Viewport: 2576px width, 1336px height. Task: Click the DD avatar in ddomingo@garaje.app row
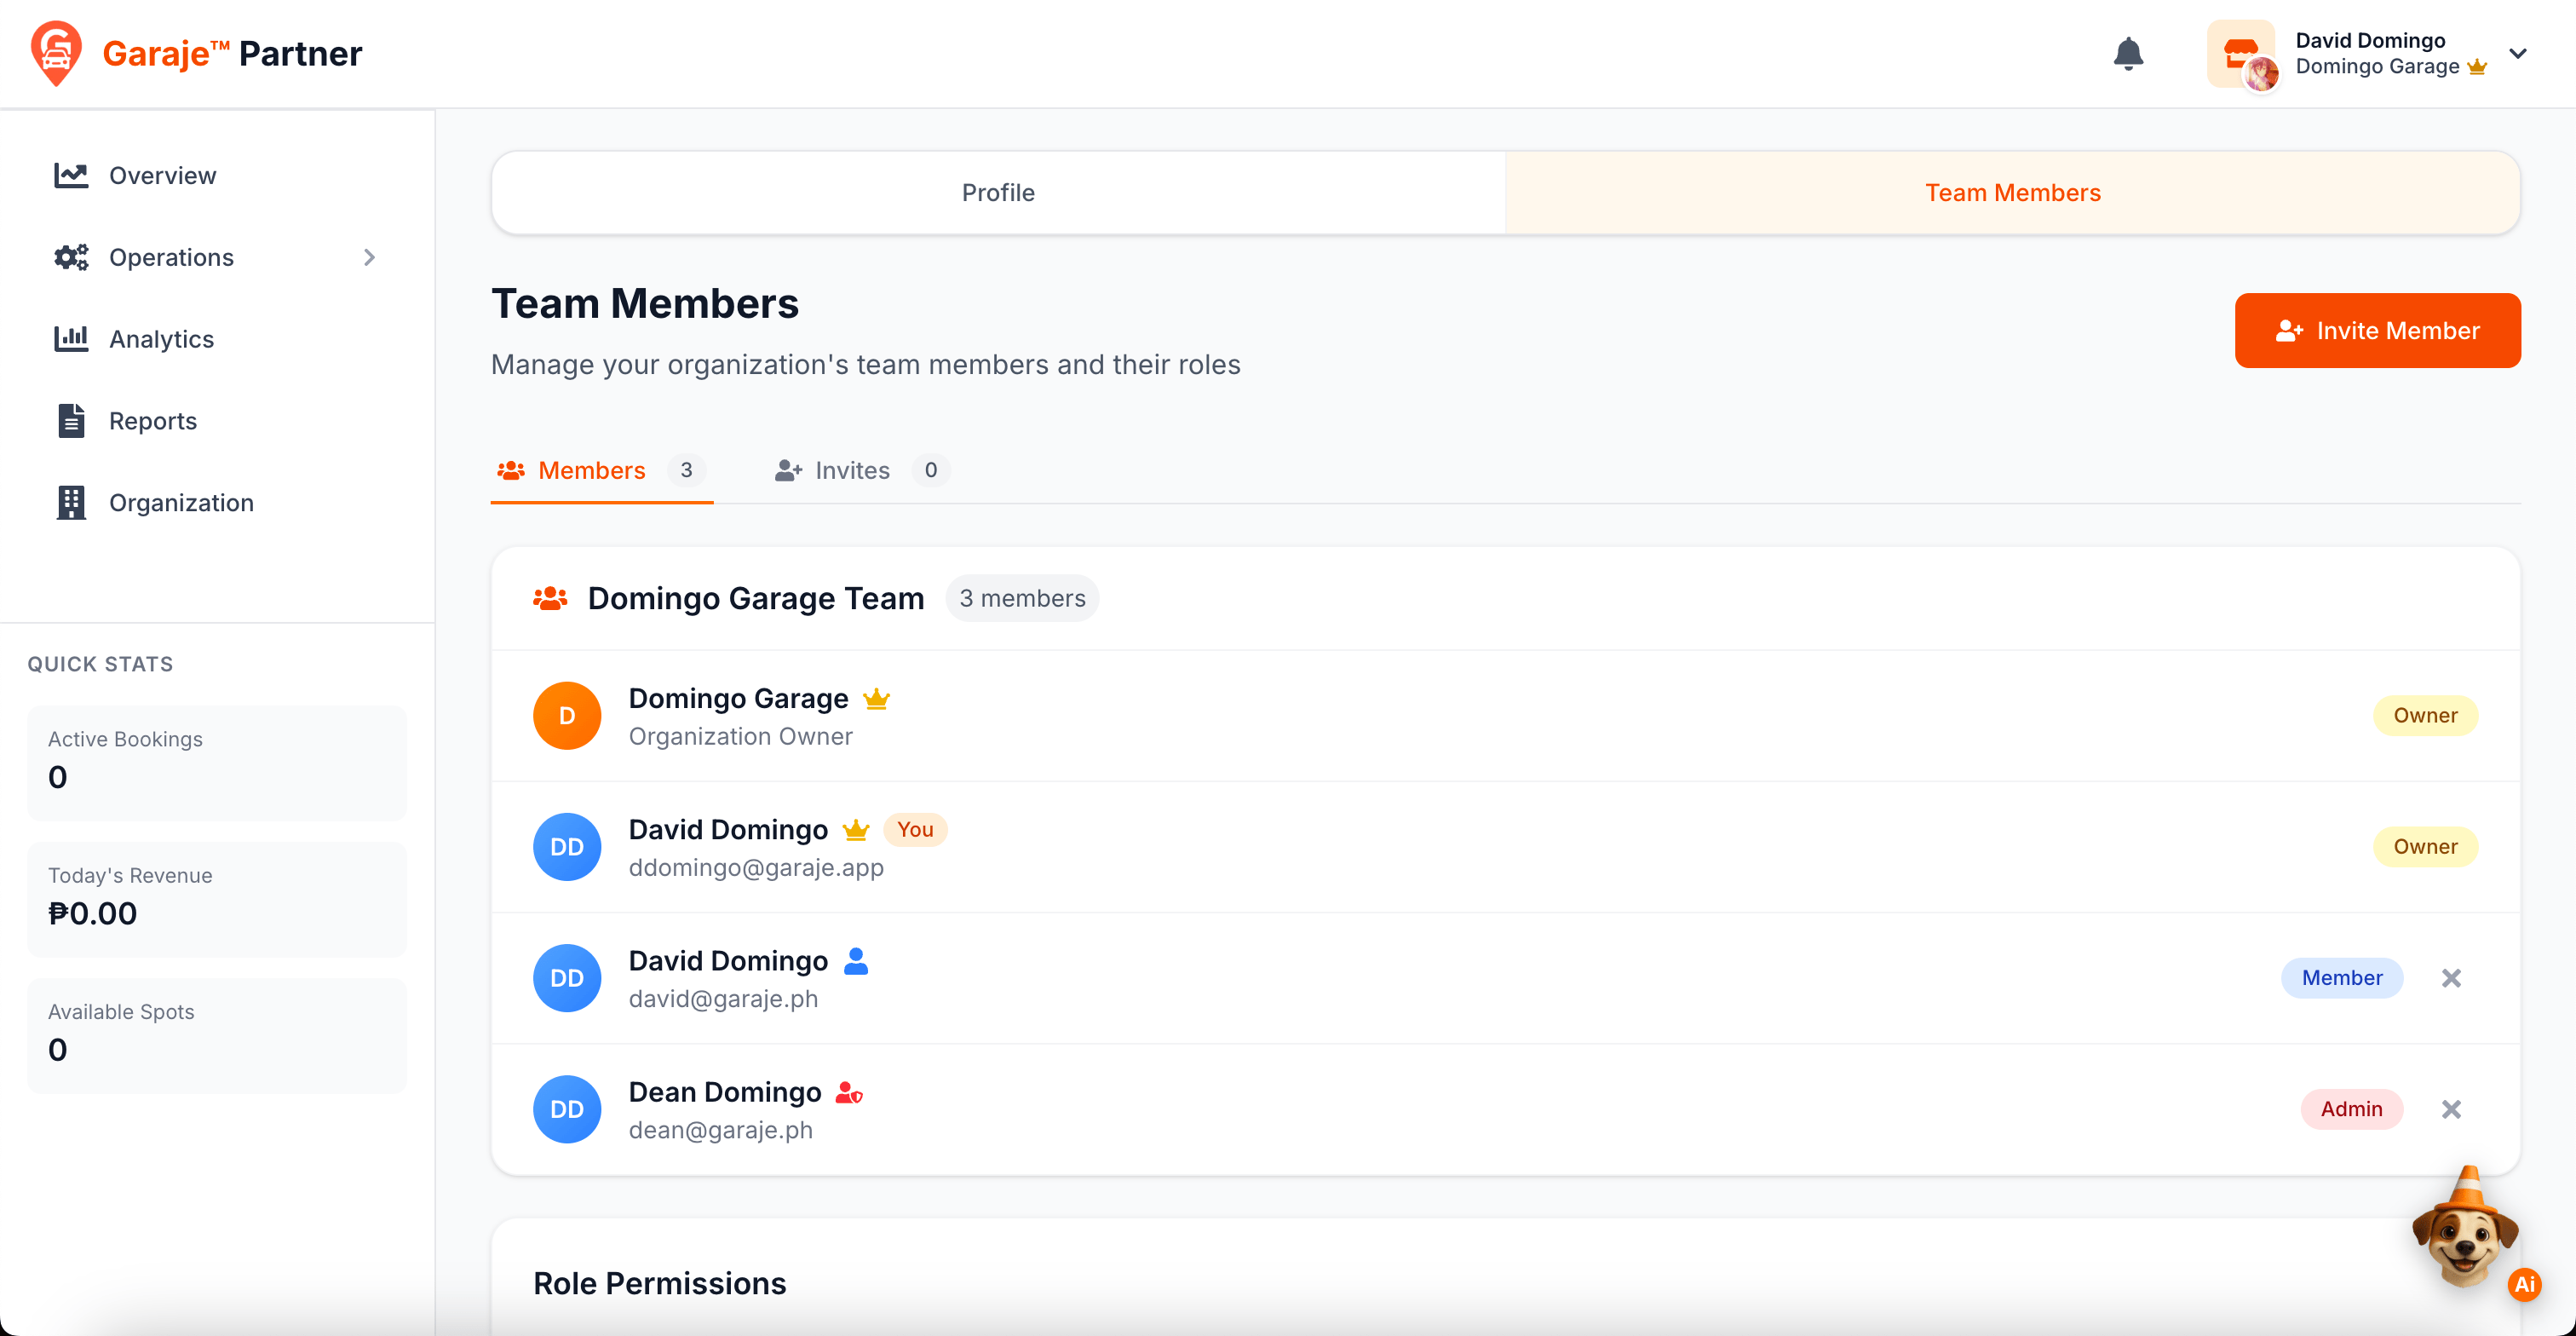(x=567, y=846)
